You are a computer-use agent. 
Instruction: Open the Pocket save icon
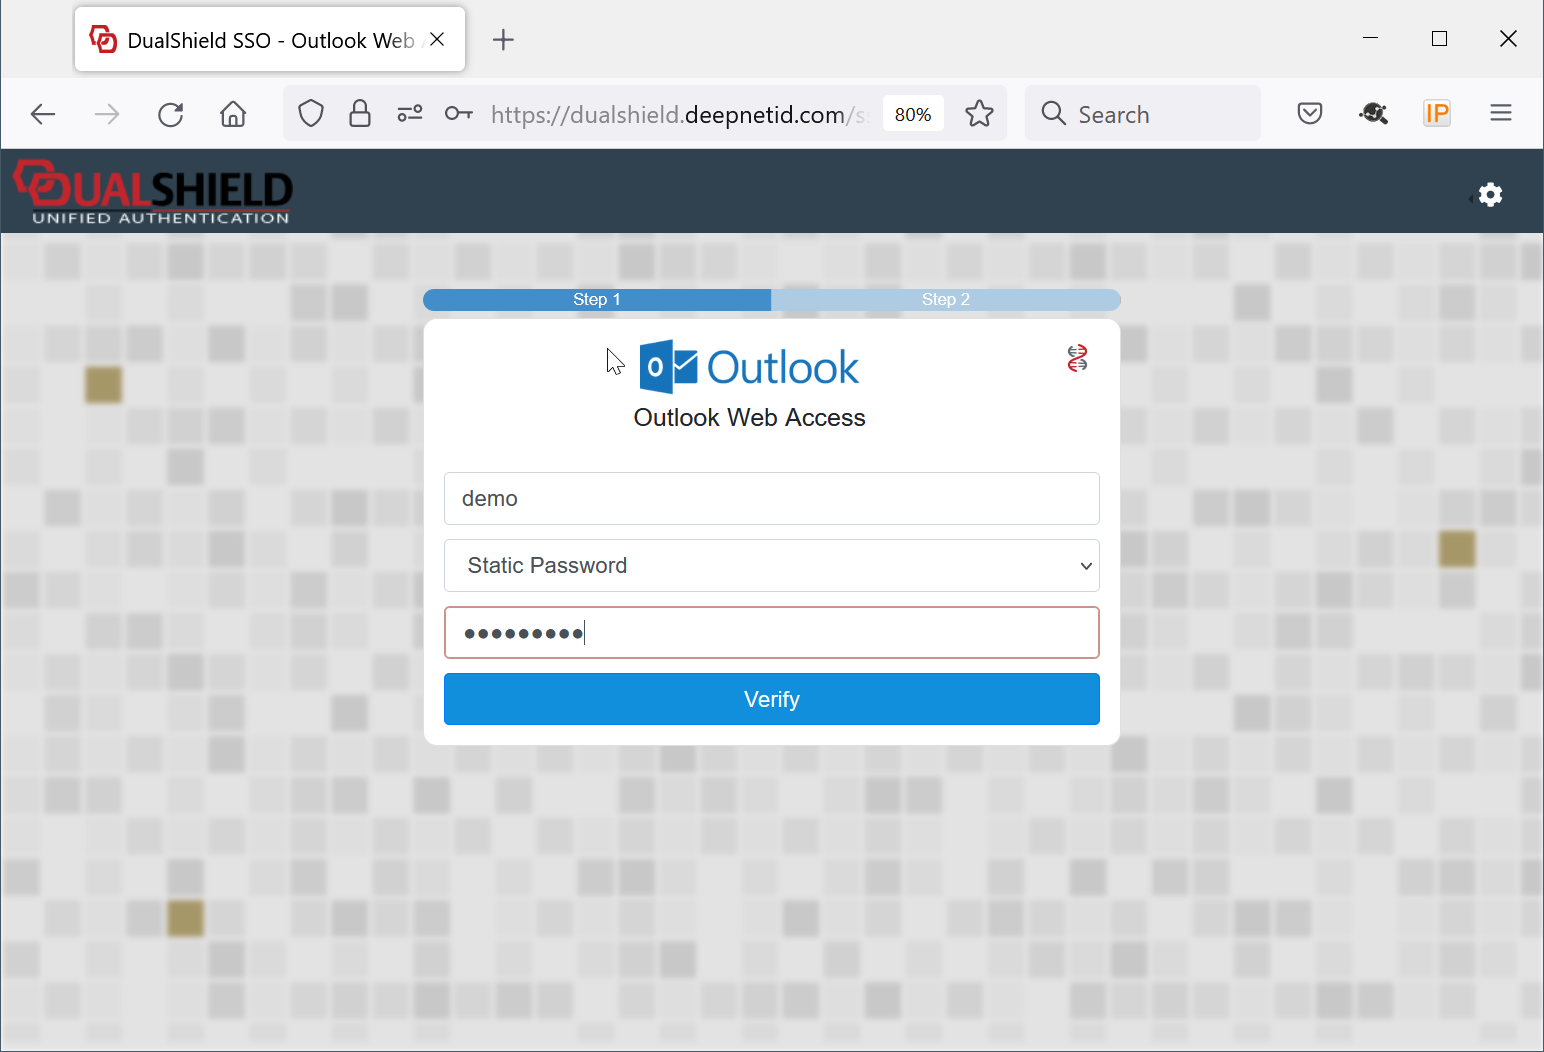click(1310, 114)
